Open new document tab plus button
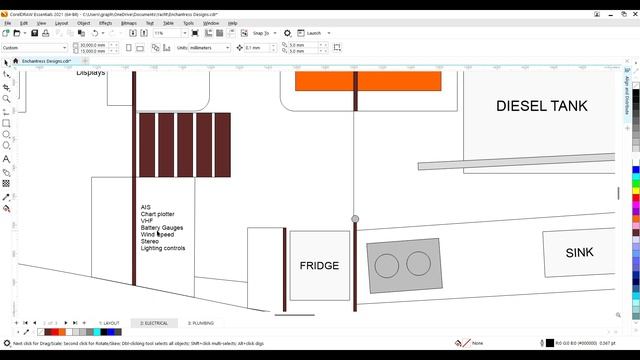The image size is (640, 360). pos(85,61)
